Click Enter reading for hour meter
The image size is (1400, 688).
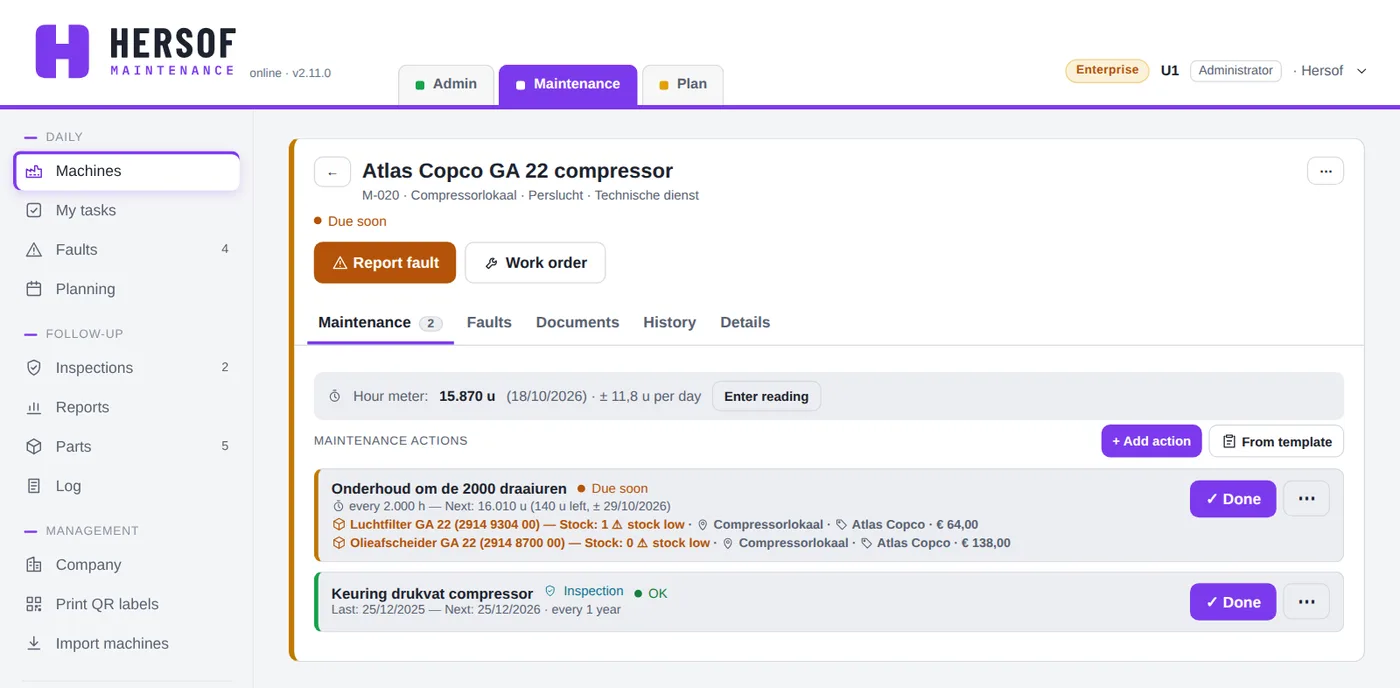pyautogui.click(x=766, y=396)
